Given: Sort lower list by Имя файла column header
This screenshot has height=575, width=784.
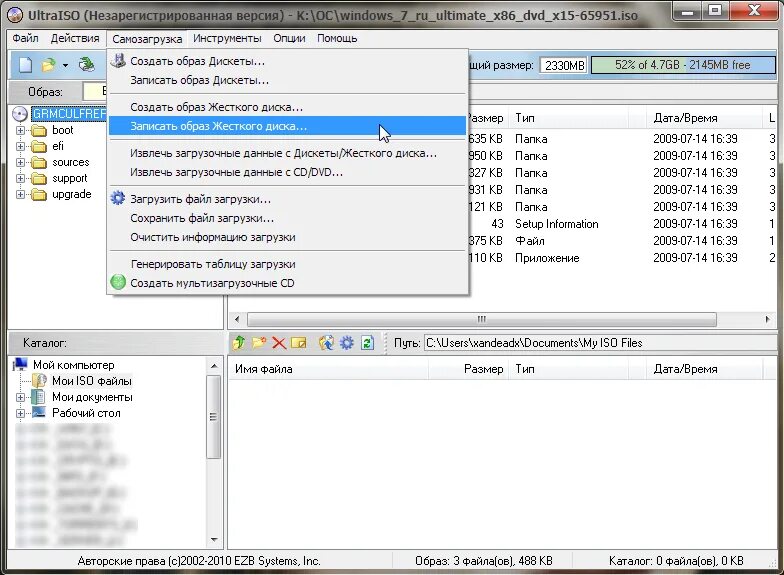Looking at the screenshot, I should coord(328,369).
